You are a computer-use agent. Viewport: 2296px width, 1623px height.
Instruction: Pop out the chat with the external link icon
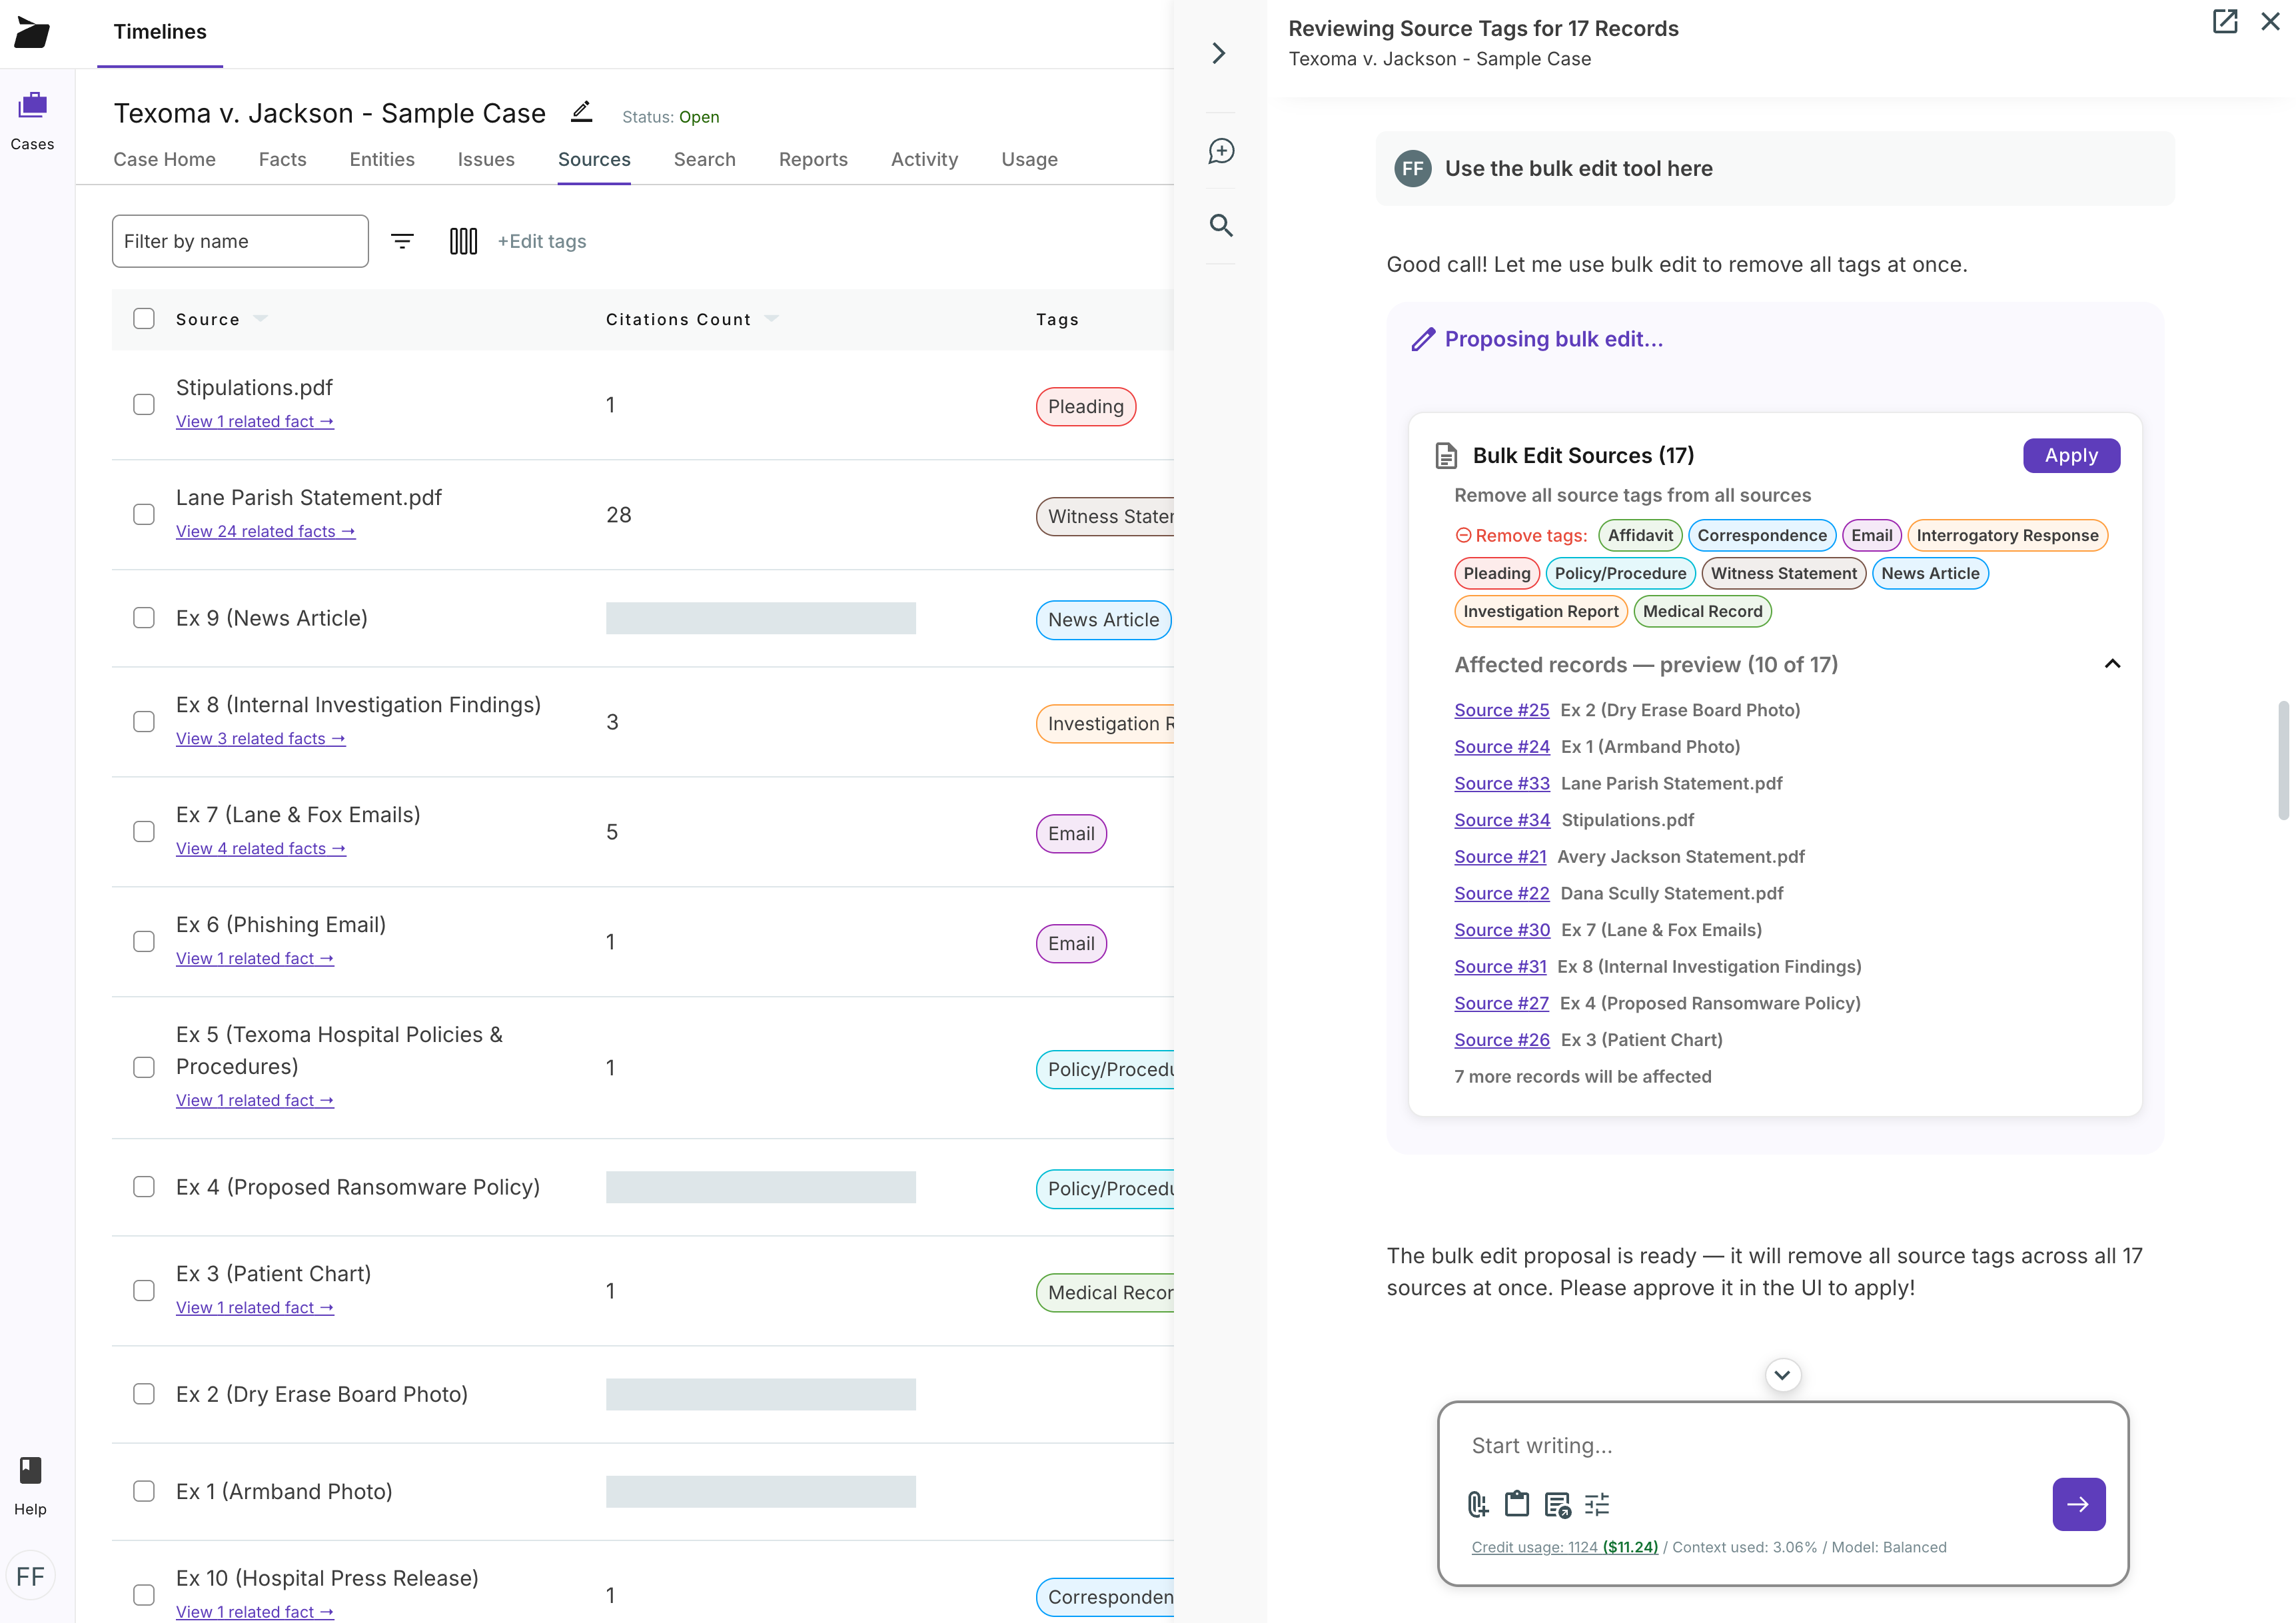coord(2225,21)
